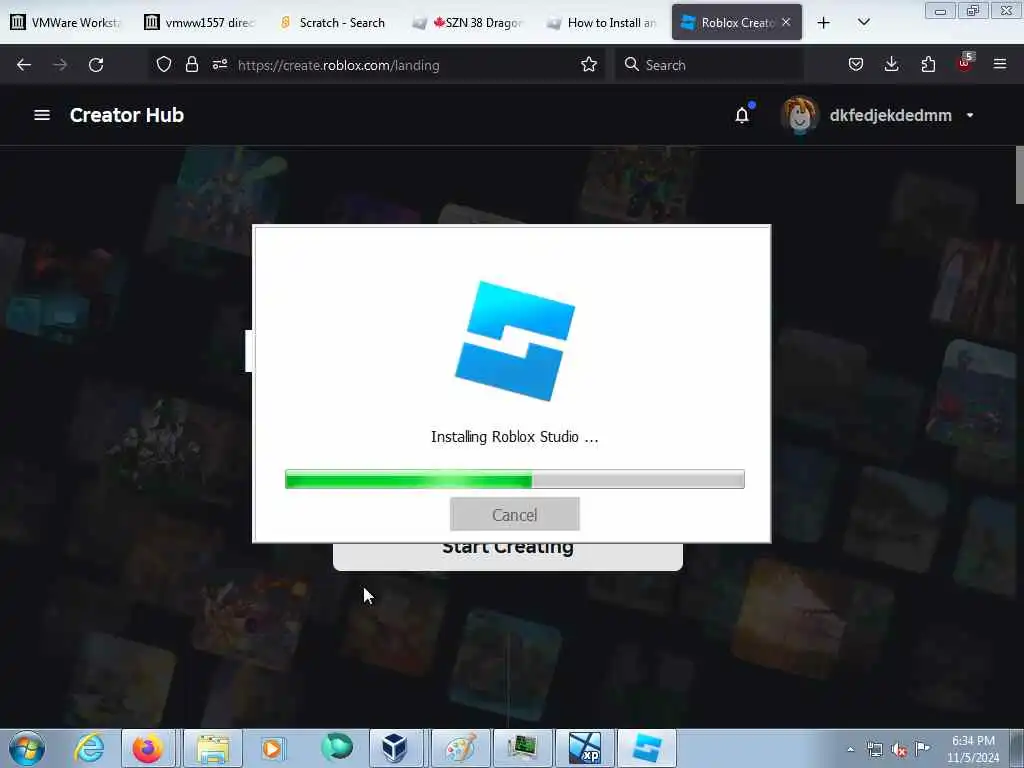Viewport: 1024px width, 768px height.
Task: Expand the account dropdown arrow next to dkfedjekdedmm
Action: click(x=970, y=115)
